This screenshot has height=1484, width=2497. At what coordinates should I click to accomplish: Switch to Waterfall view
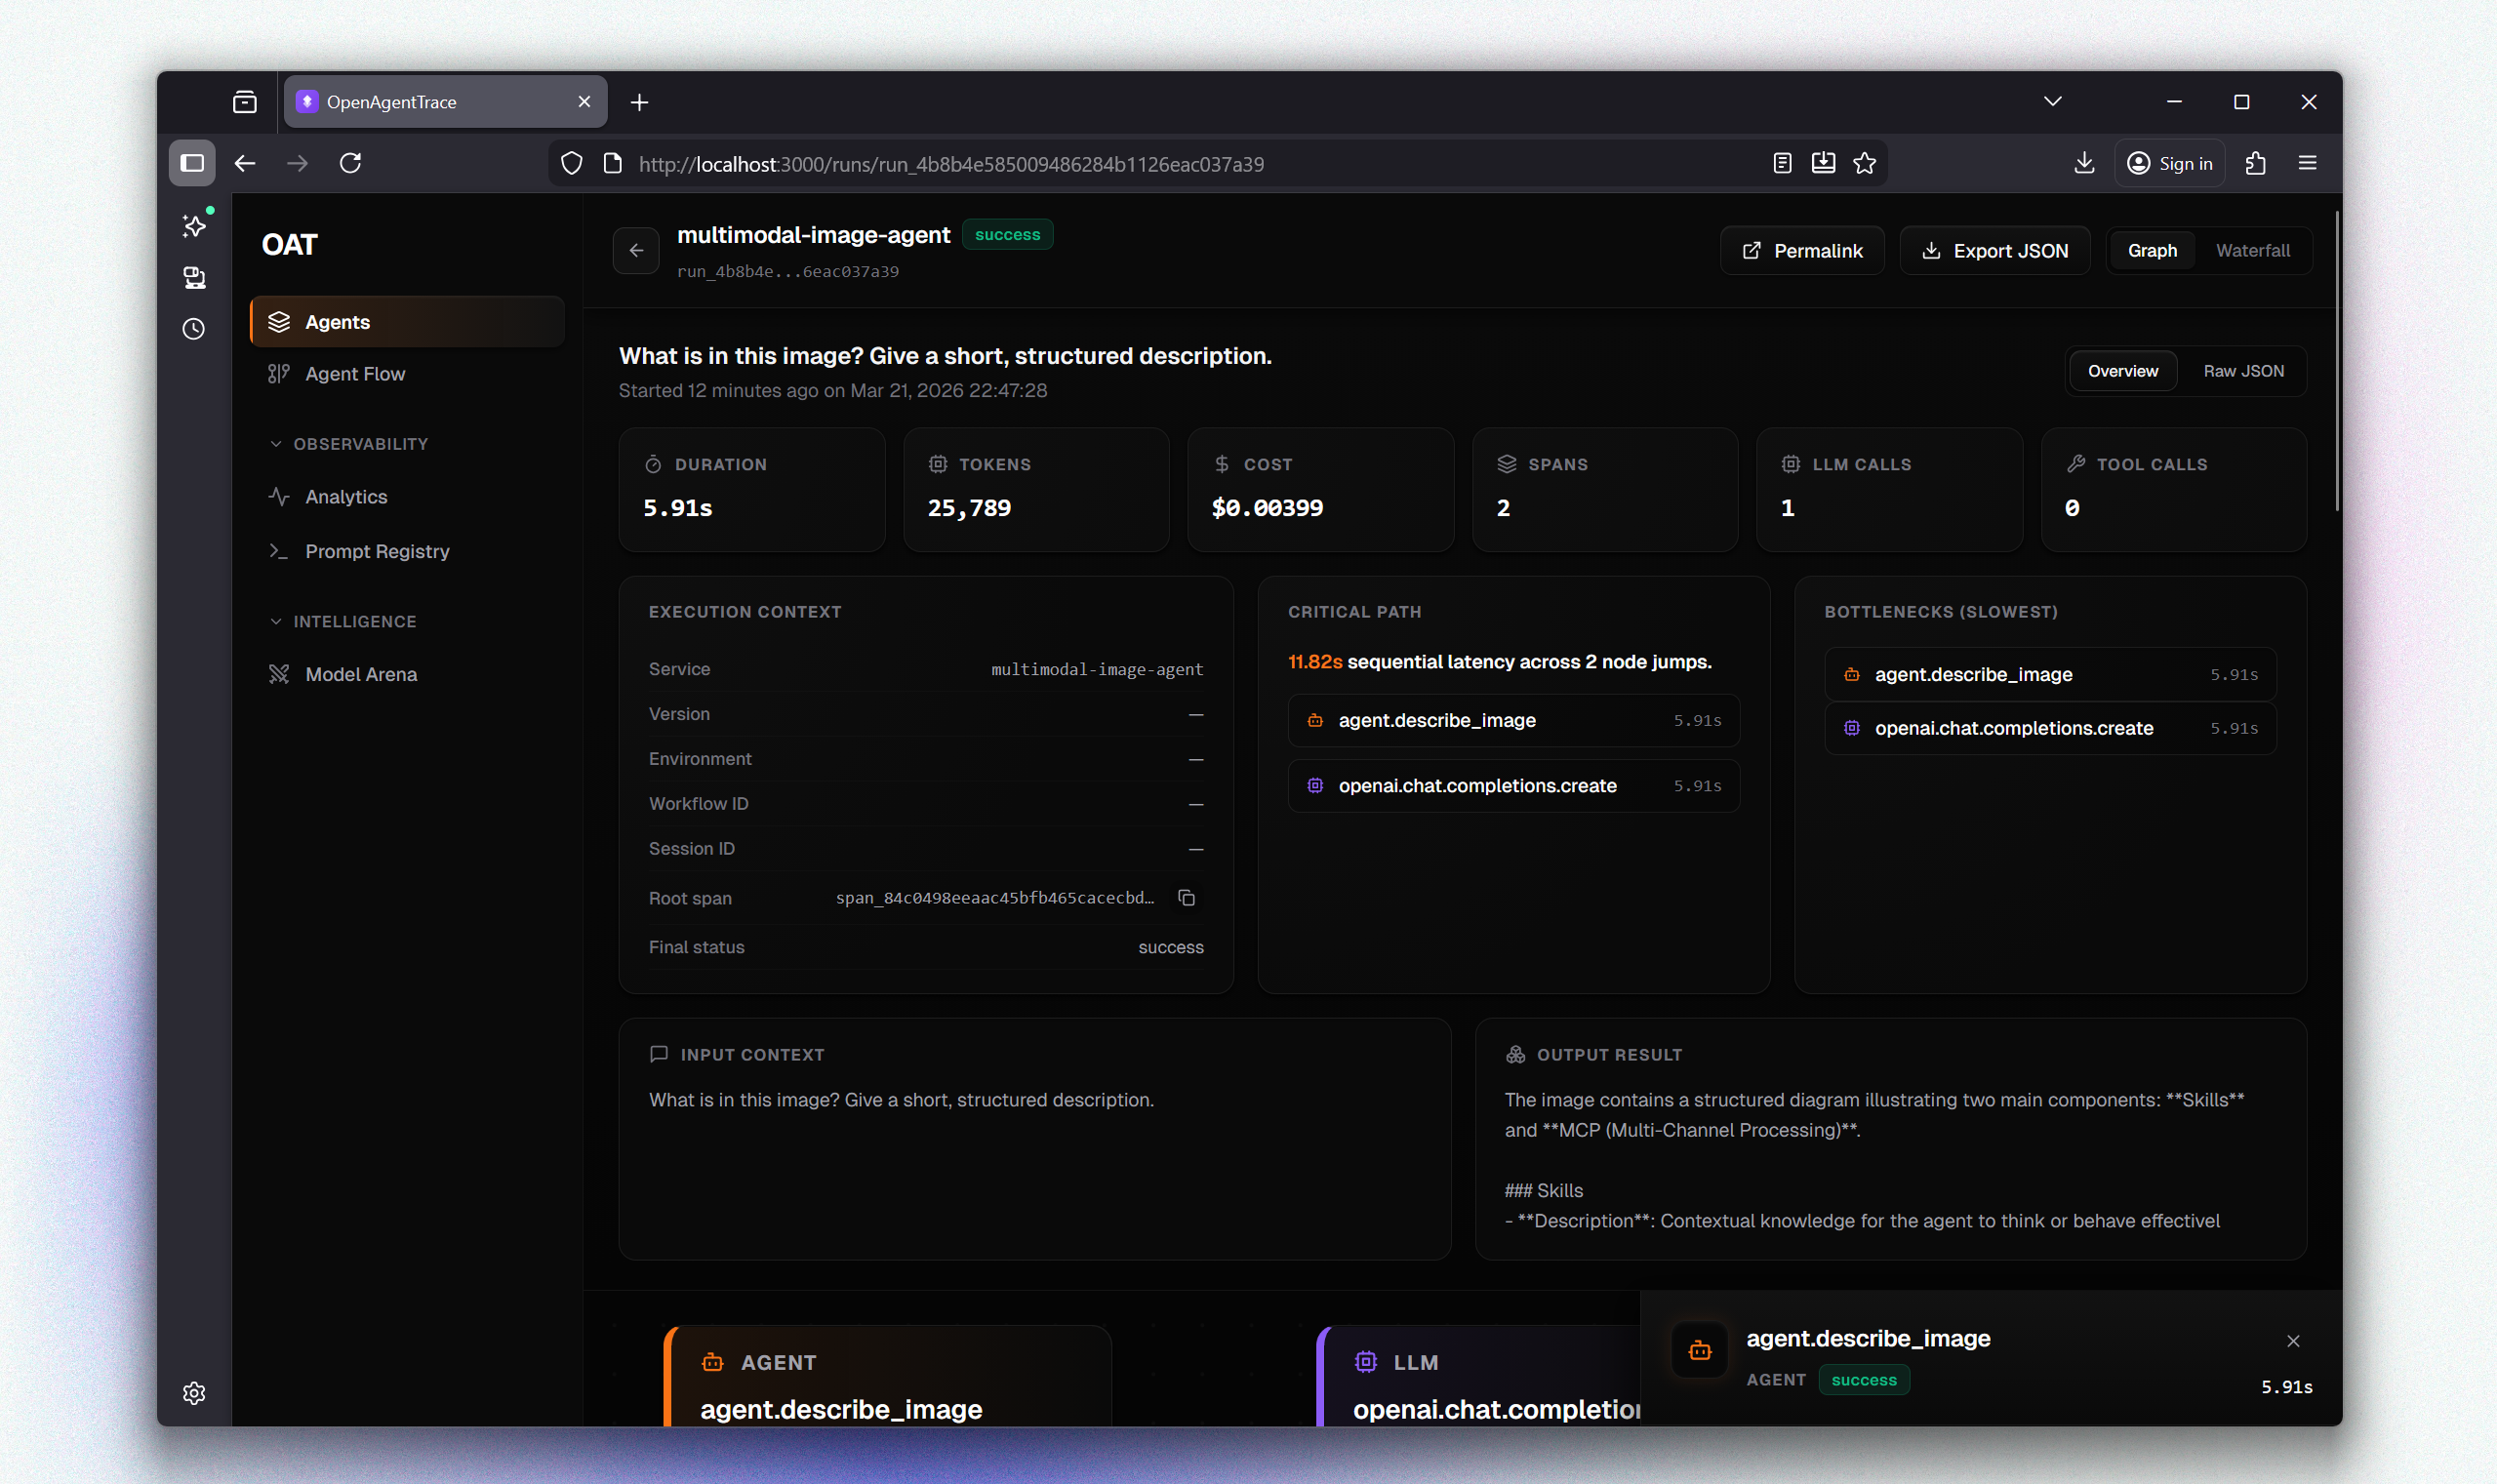(2254, 250)
